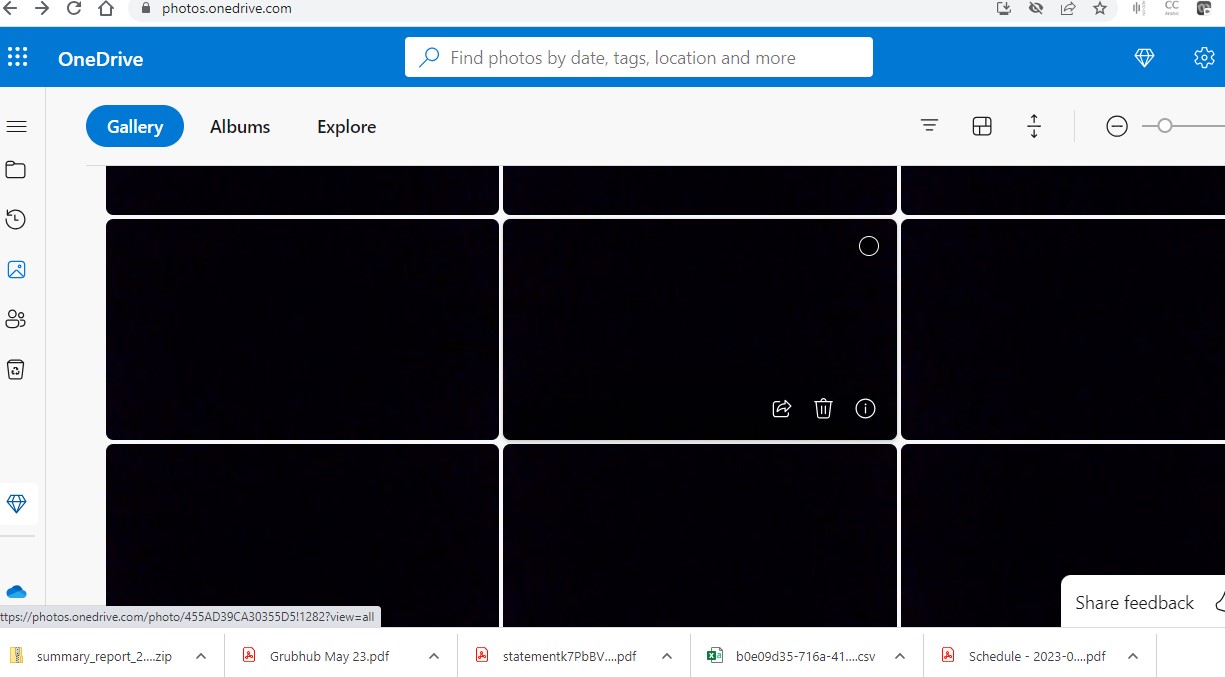Open the folder files view in sidebar

[x=16, y=169]
